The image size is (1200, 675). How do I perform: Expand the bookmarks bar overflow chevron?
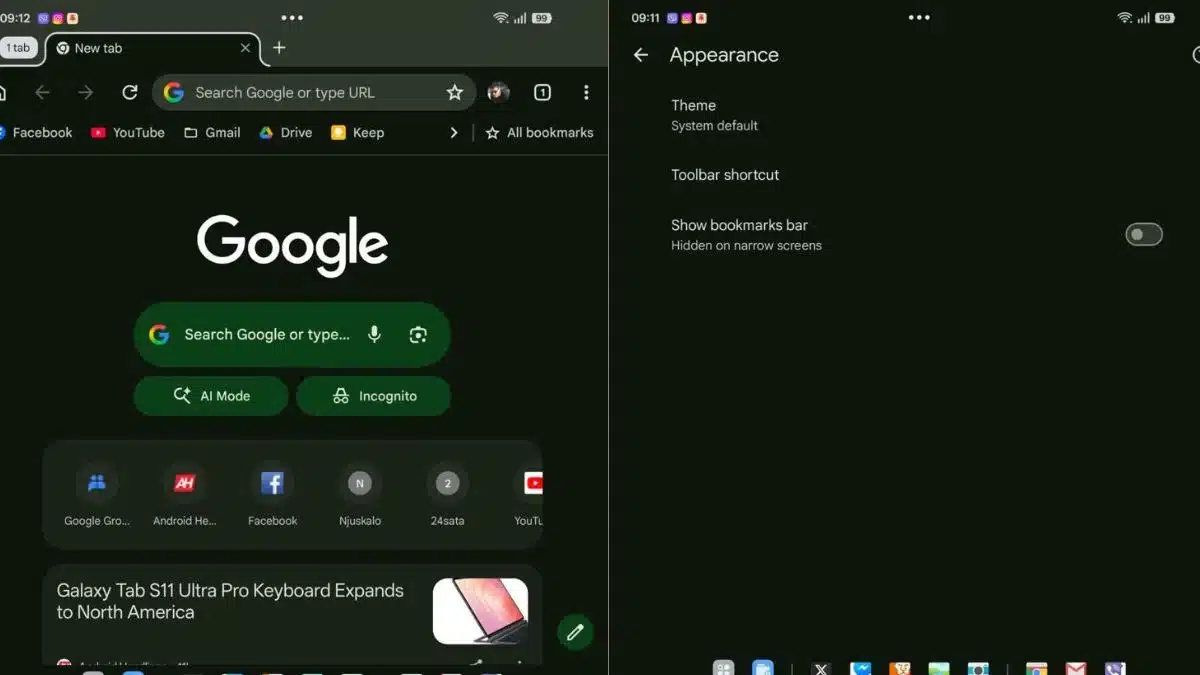click(454, 132)
